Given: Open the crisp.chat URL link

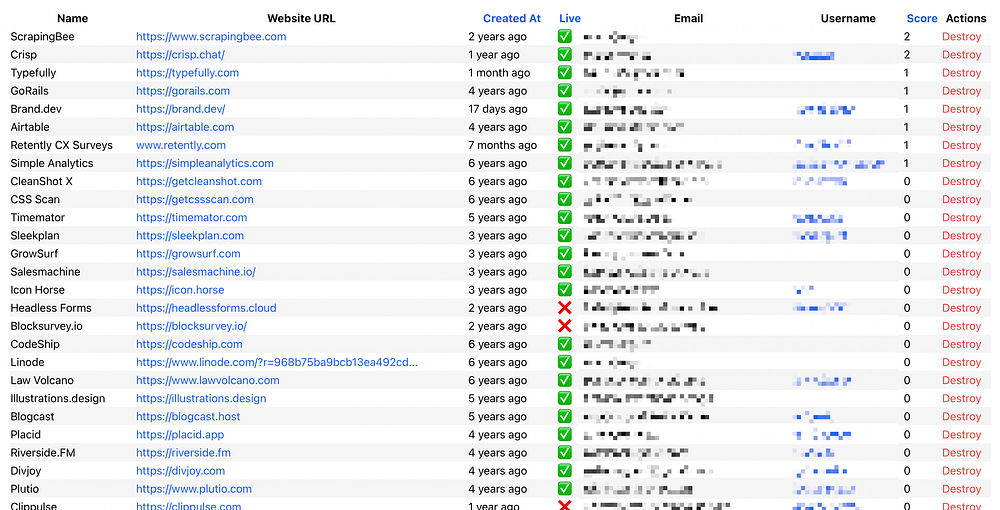Looking at the screenshot, I should point(180,55).
